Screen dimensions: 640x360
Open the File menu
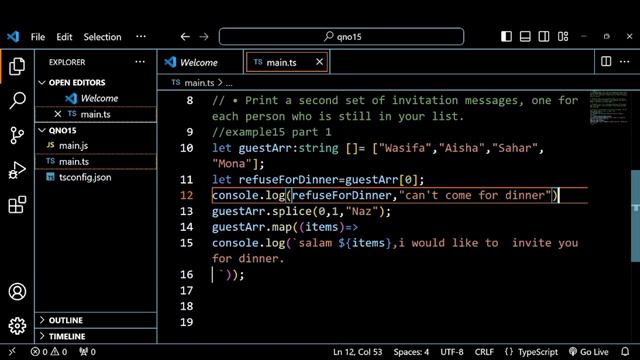tap(38, 37)
